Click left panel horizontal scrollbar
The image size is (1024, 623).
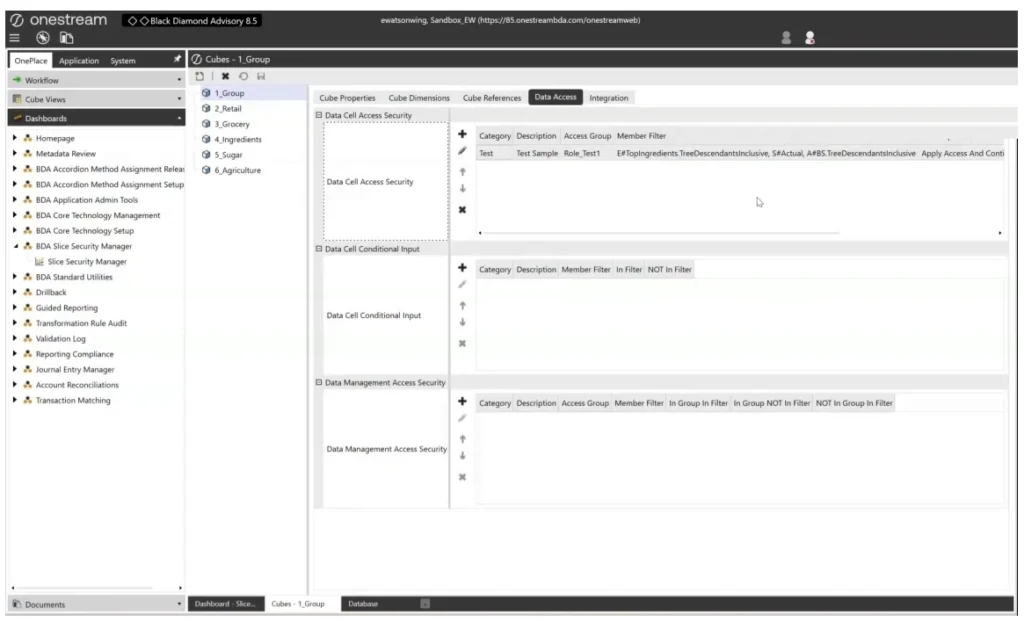[x=84, y=588]
